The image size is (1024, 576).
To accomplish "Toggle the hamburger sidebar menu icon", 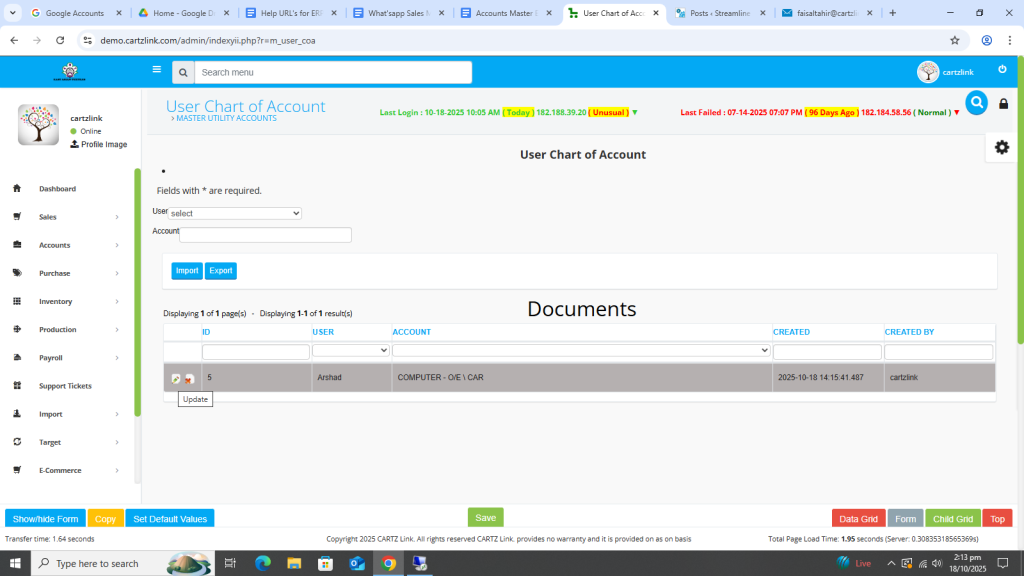I will (x=157, y=70).
